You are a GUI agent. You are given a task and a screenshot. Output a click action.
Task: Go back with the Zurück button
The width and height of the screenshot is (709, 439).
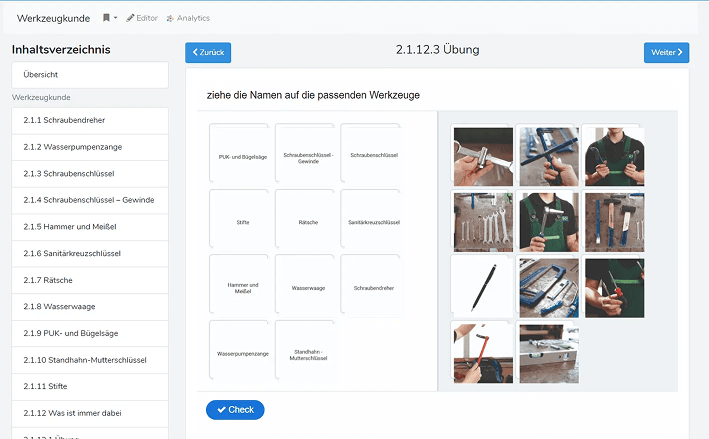208,52
